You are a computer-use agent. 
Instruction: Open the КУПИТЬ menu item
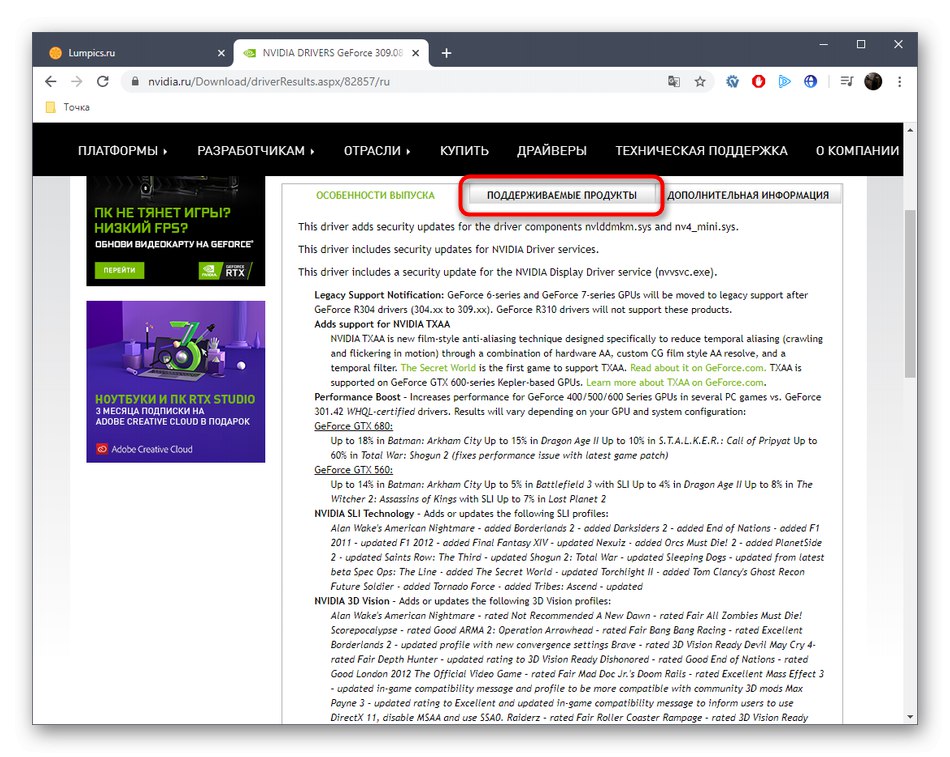464,151
